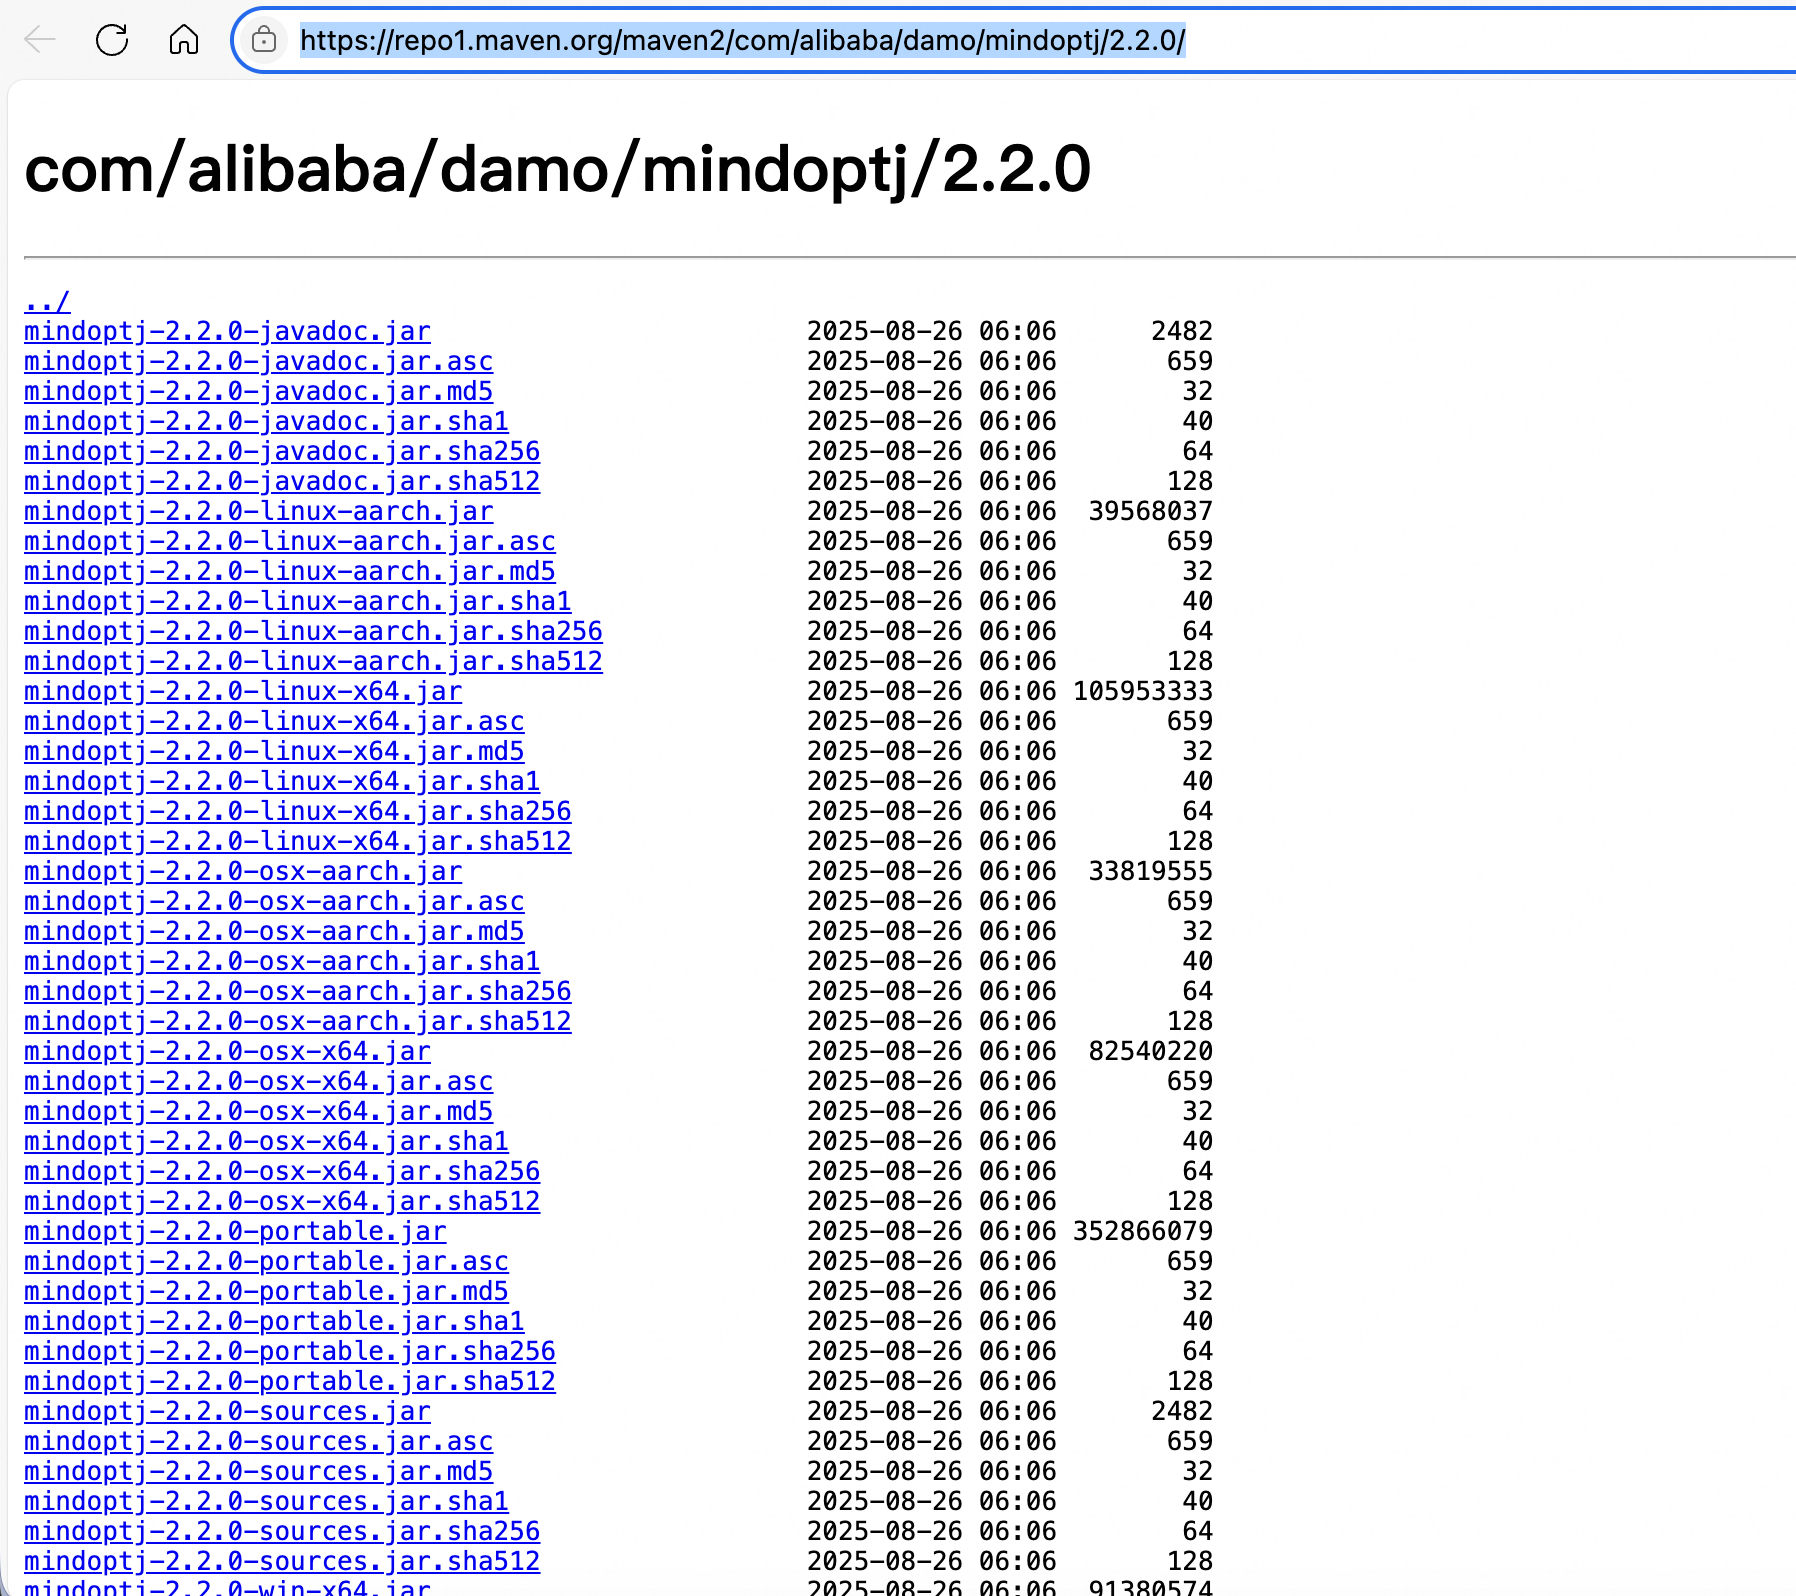Image resolution: width=1796 pixels, height=1596 pixels.
Task: Download mindoptj-2.2.0-javadoc.jar
Action: click(x=227, y=331)
